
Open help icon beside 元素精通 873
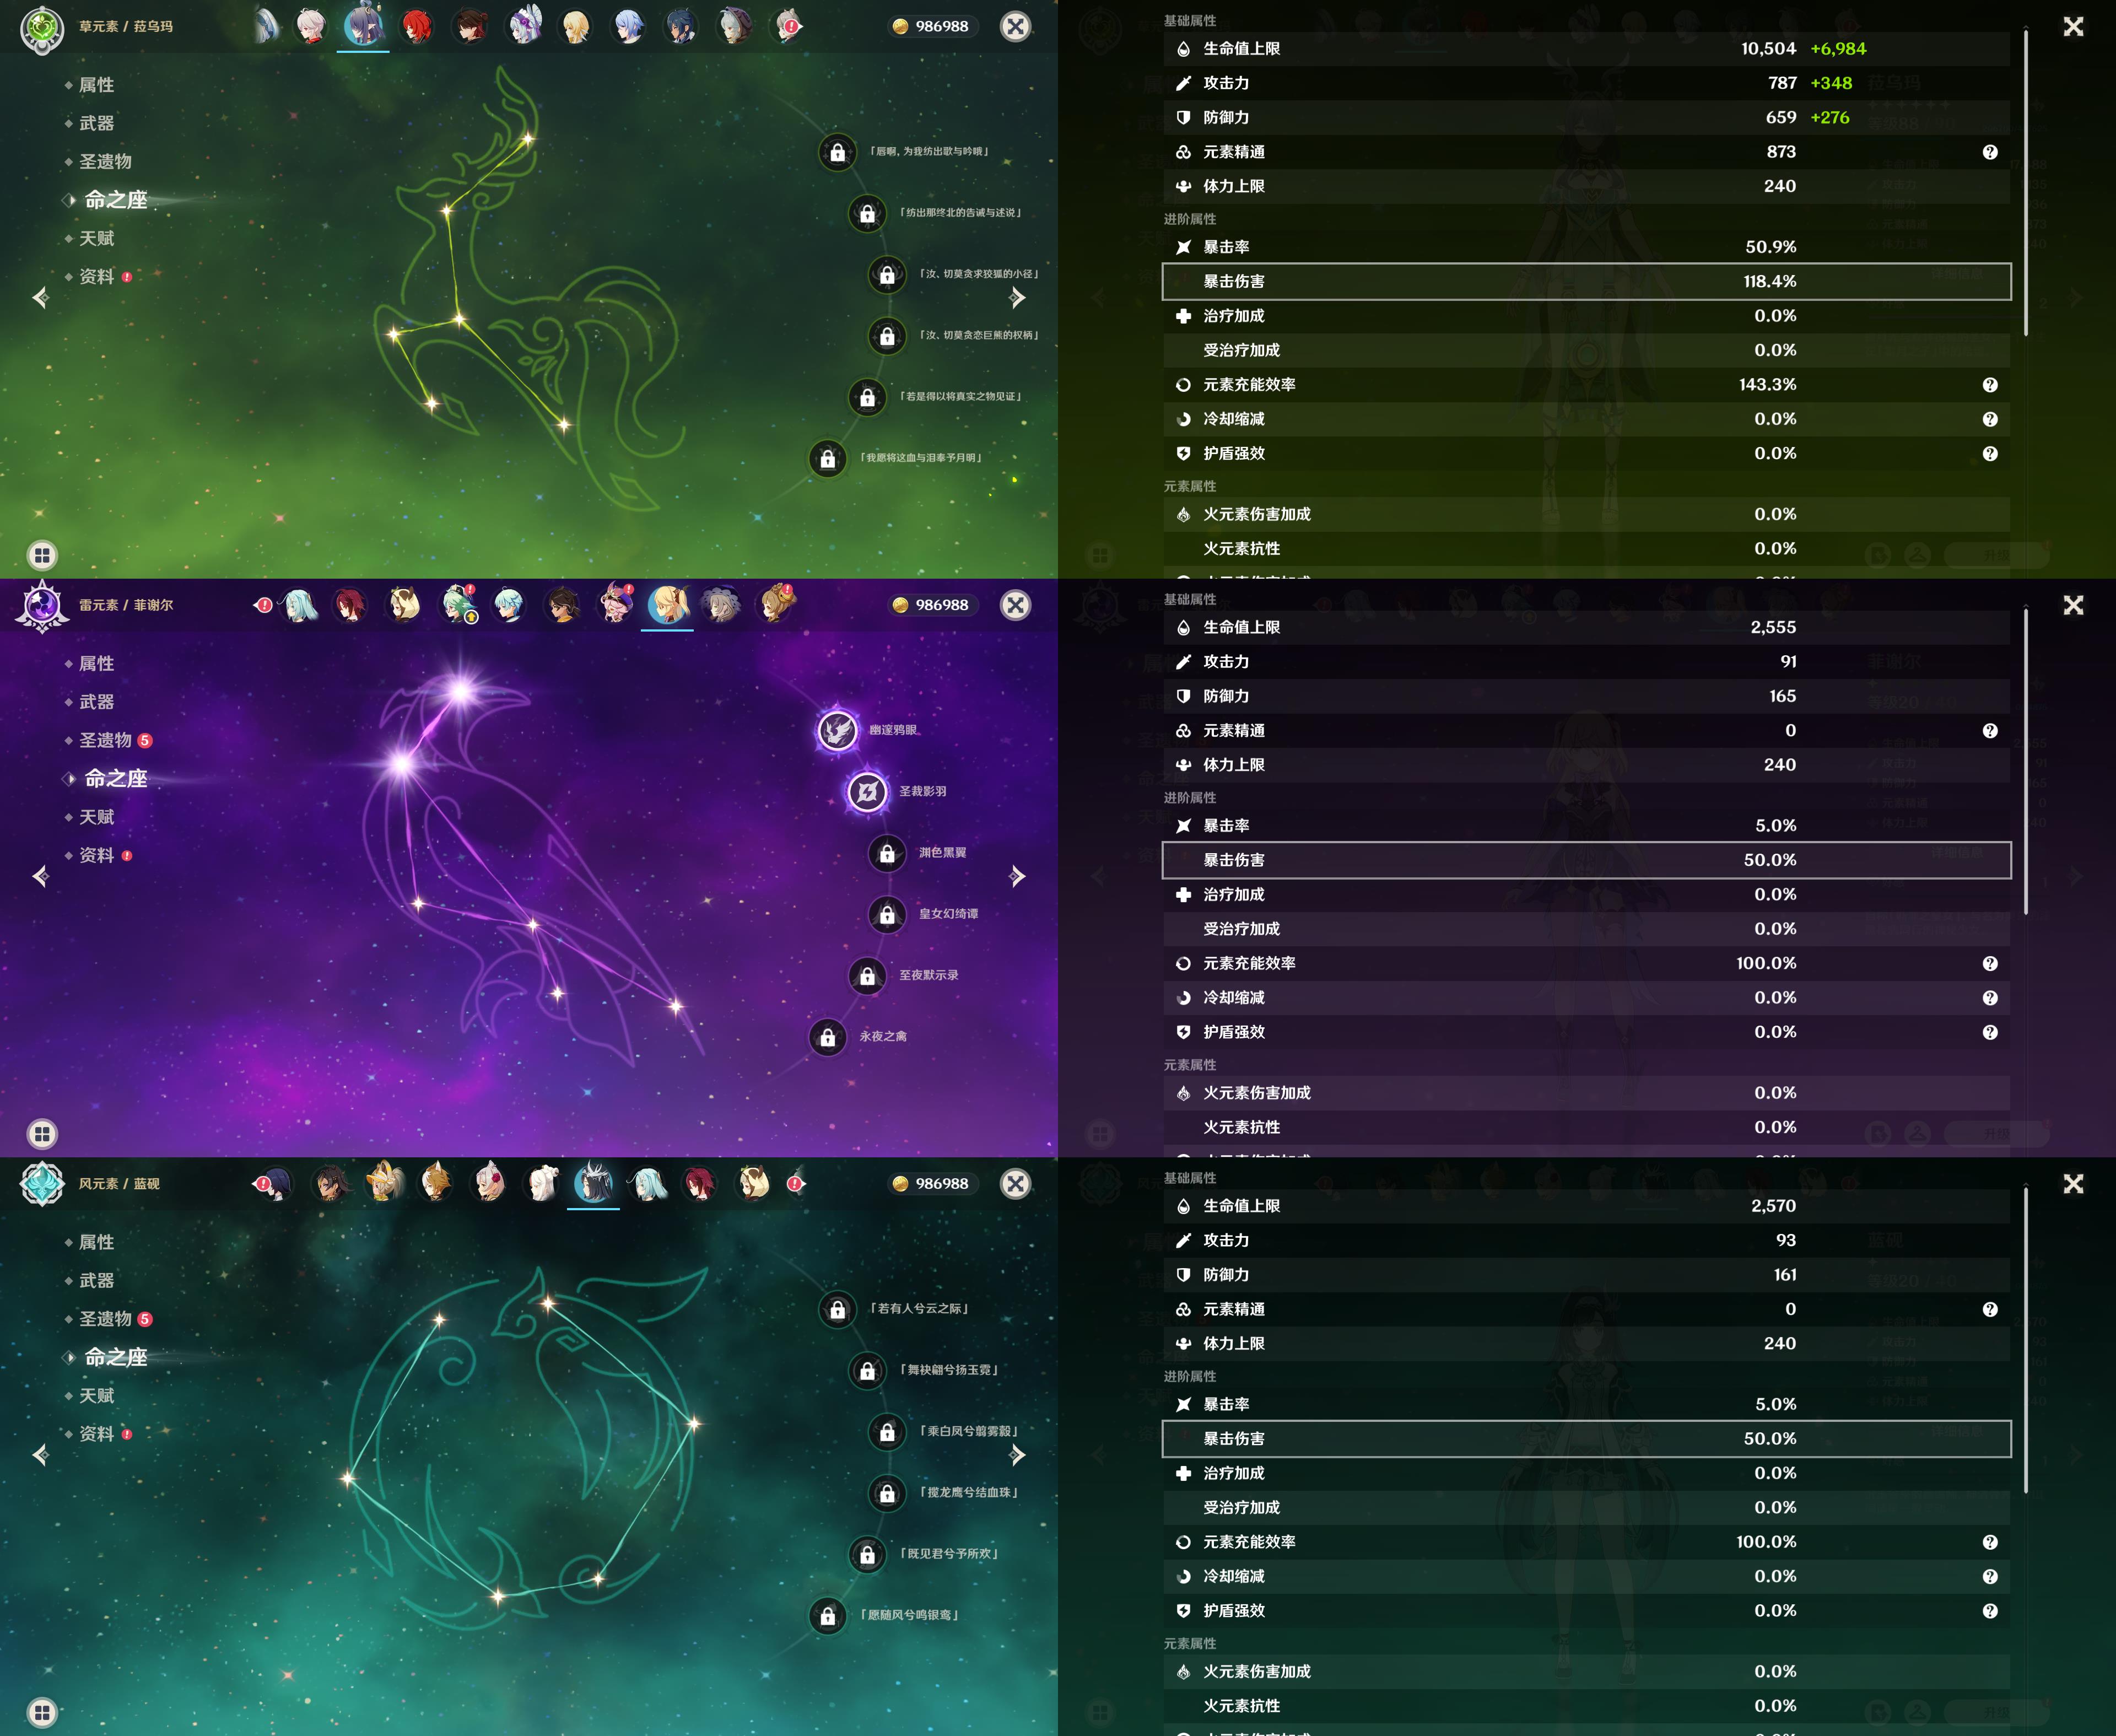1989,152
